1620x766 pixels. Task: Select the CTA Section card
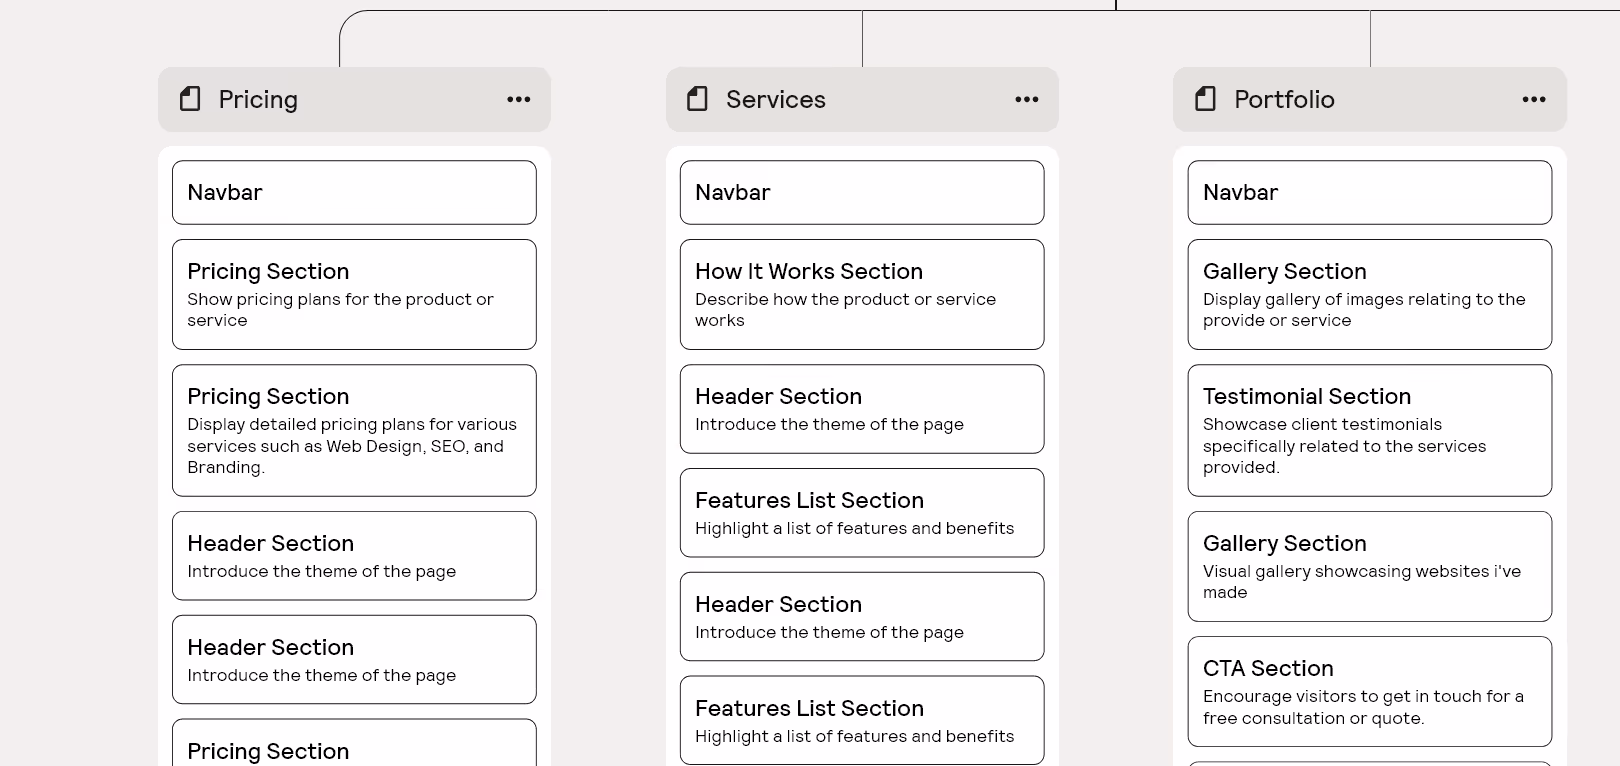click(1370, 691)
